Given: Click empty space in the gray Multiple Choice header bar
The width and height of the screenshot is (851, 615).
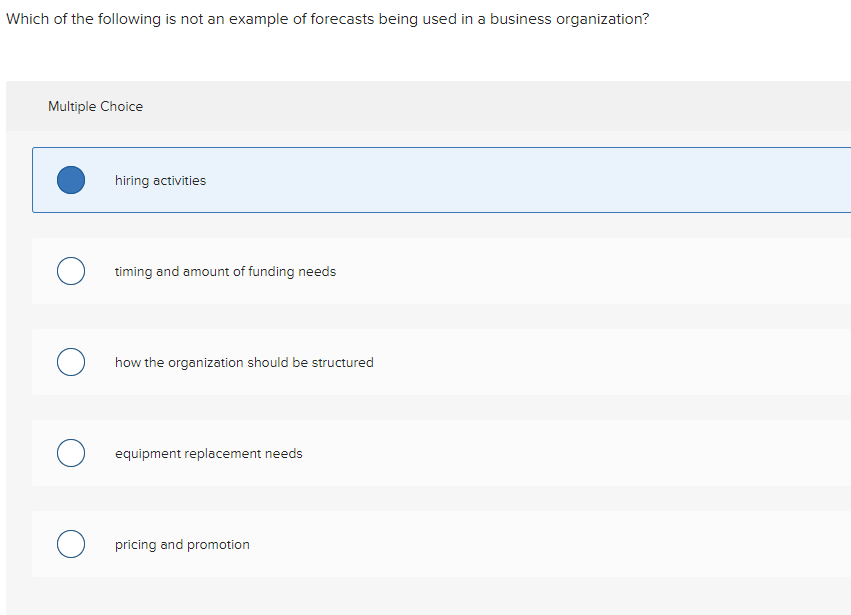Looking at the screenshot, I should coord(500,107).
